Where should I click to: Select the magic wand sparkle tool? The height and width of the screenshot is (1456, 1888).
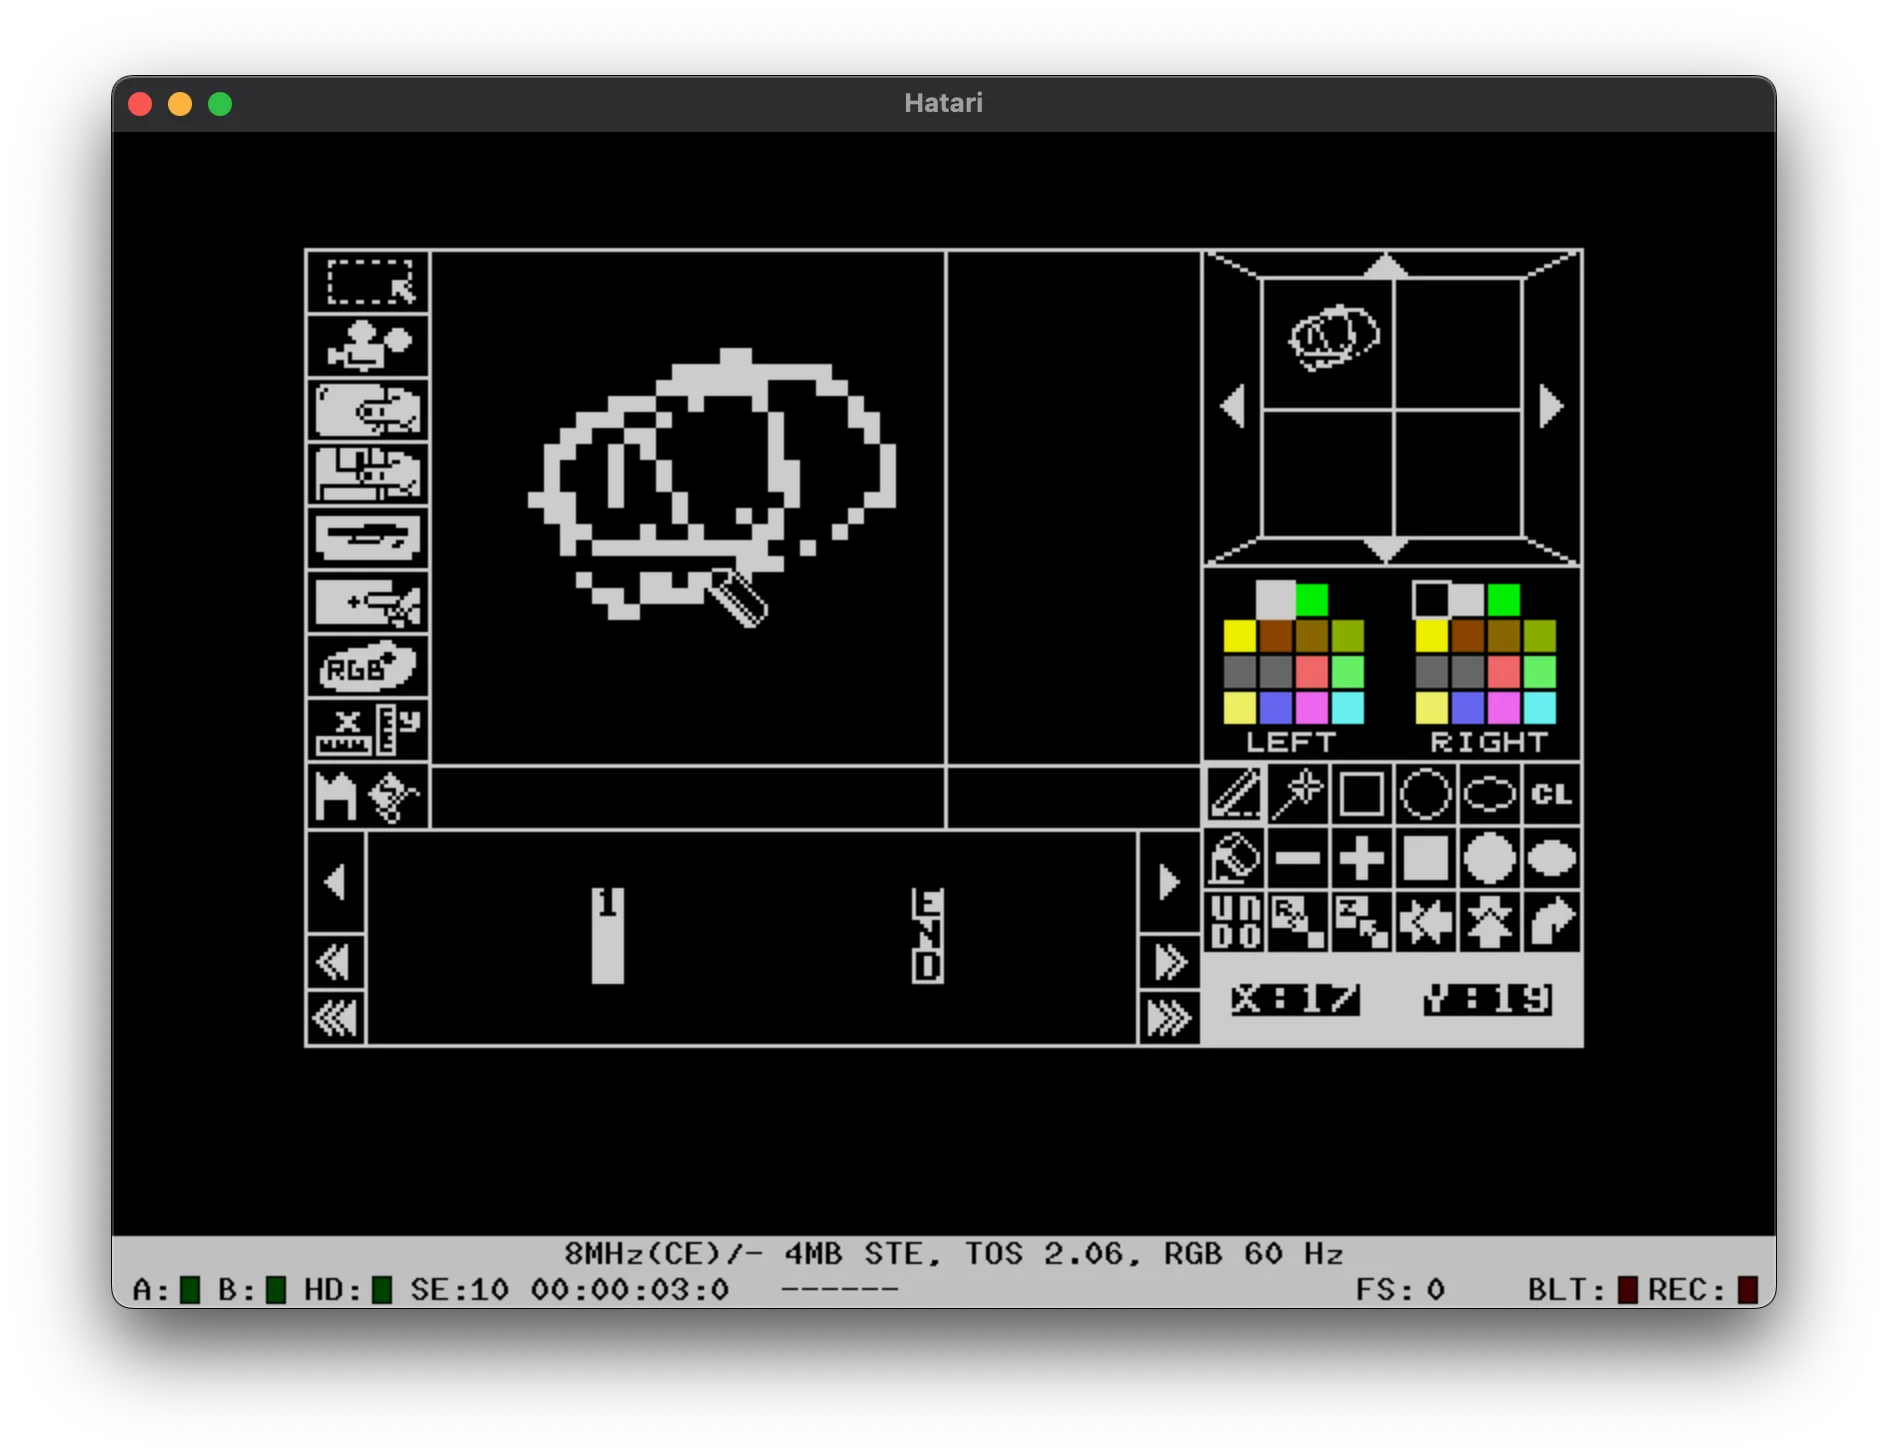pyautogui.click(x=1298, y=795)
